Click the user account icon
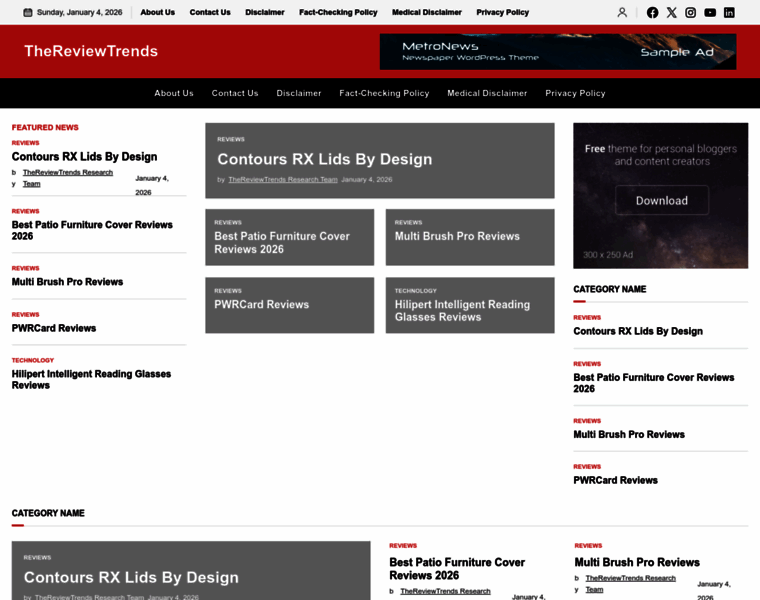 coord(622,12)
